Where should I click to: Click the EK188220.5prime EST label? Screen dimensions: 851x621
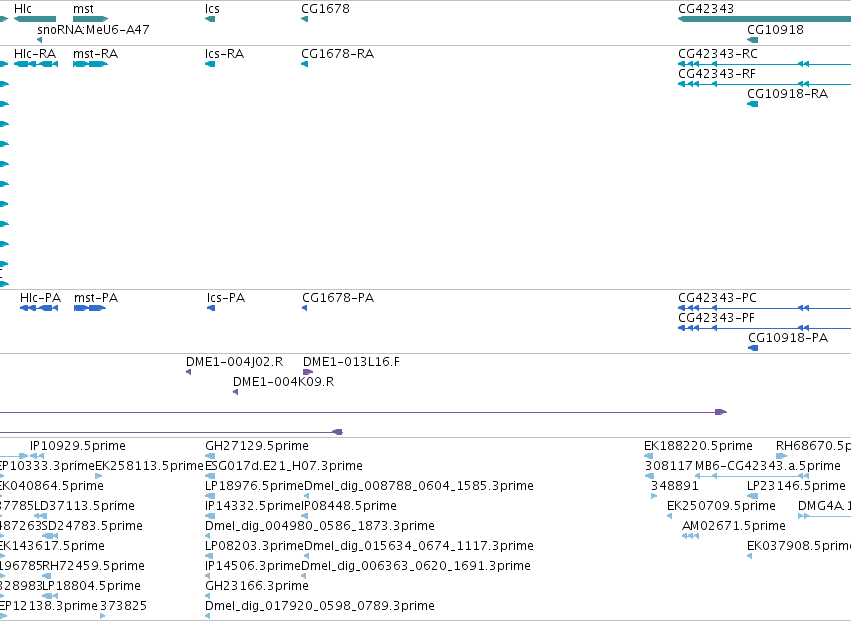pyautogui.click(x=698, y=446)
